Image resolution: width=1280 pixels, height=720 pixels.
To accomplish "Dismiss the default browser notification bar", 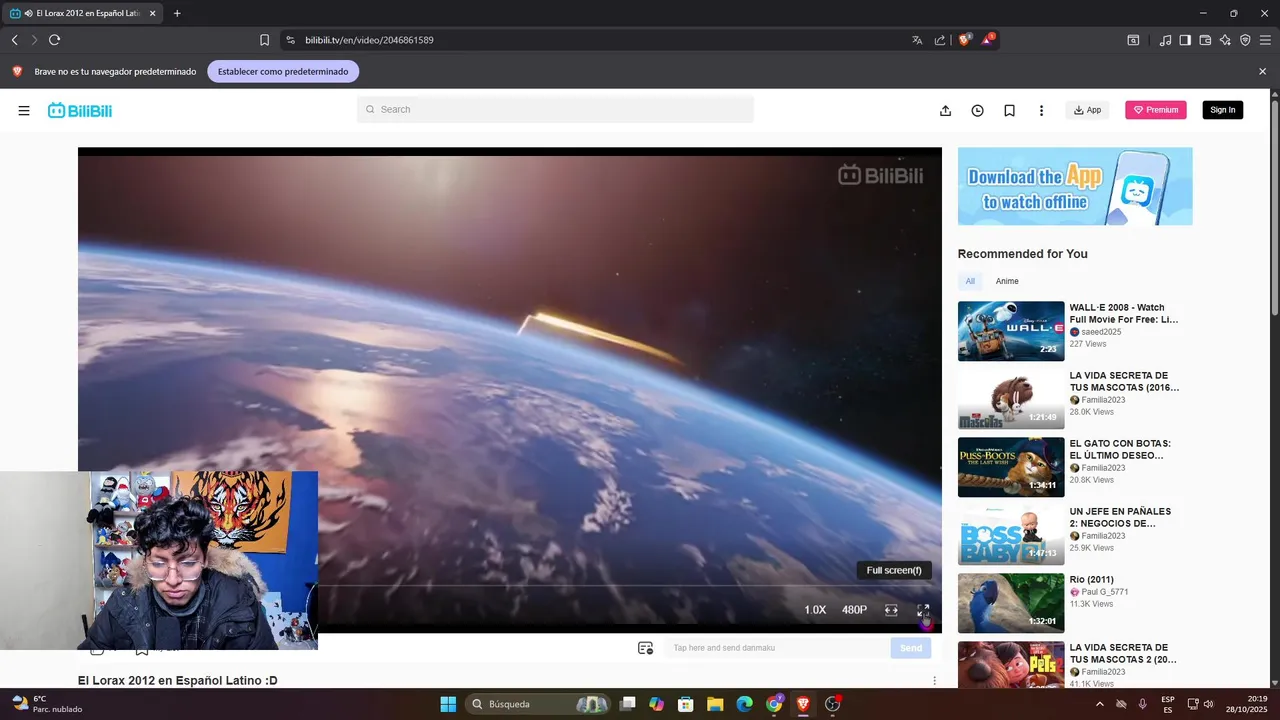I will [x=1262, y=72].
